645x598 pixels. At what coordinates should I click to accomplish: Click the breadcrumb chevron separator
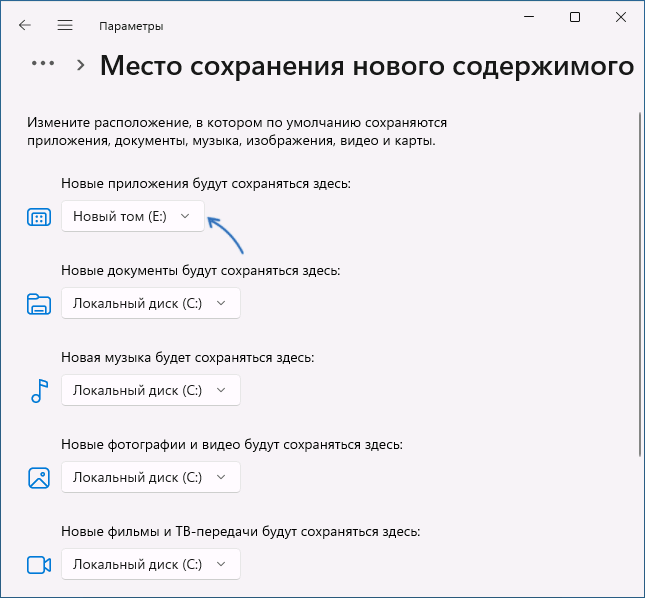[x=81, y=65]
